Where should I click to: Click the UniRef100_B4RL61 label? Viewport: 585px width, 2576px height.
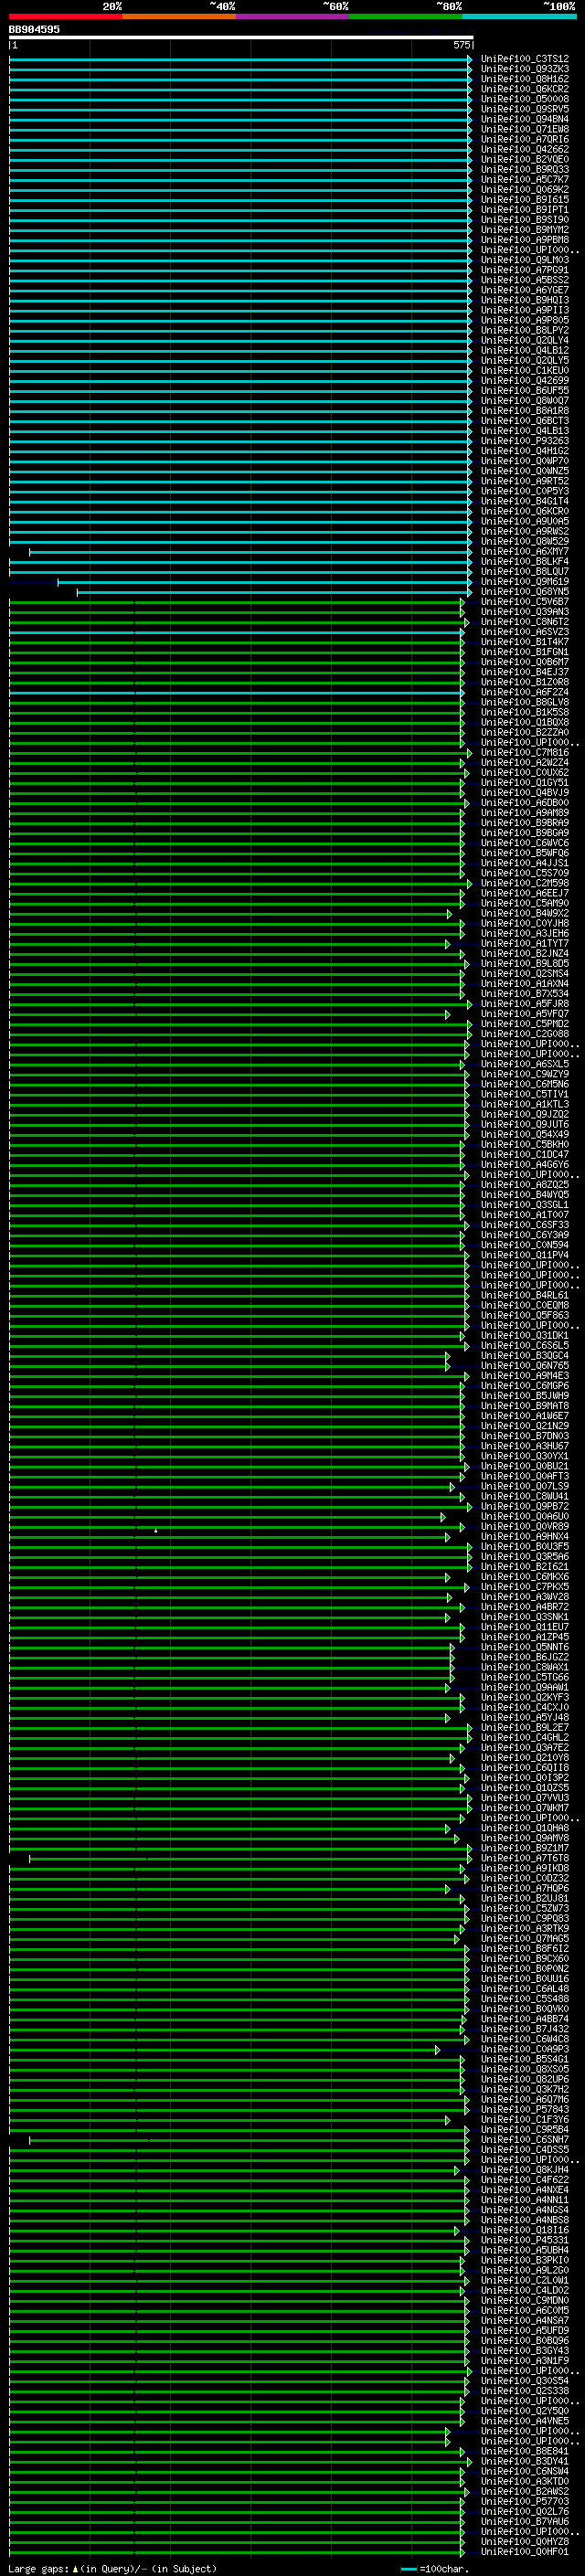tap(524, 1295)
